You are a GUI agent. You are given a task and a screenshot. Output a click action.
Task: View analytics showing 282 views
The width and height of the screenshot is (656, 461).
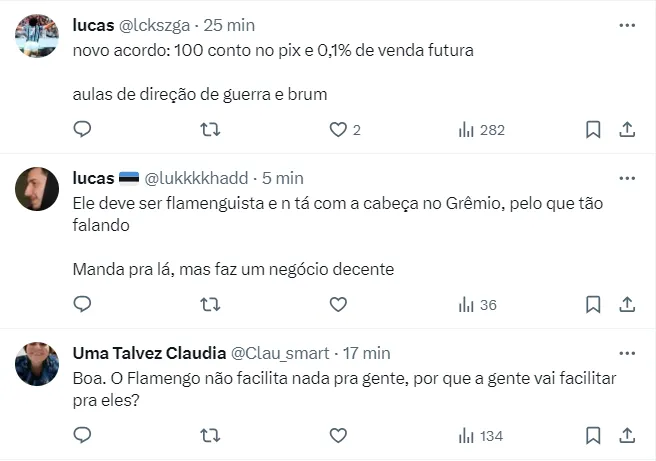point(481,129)
